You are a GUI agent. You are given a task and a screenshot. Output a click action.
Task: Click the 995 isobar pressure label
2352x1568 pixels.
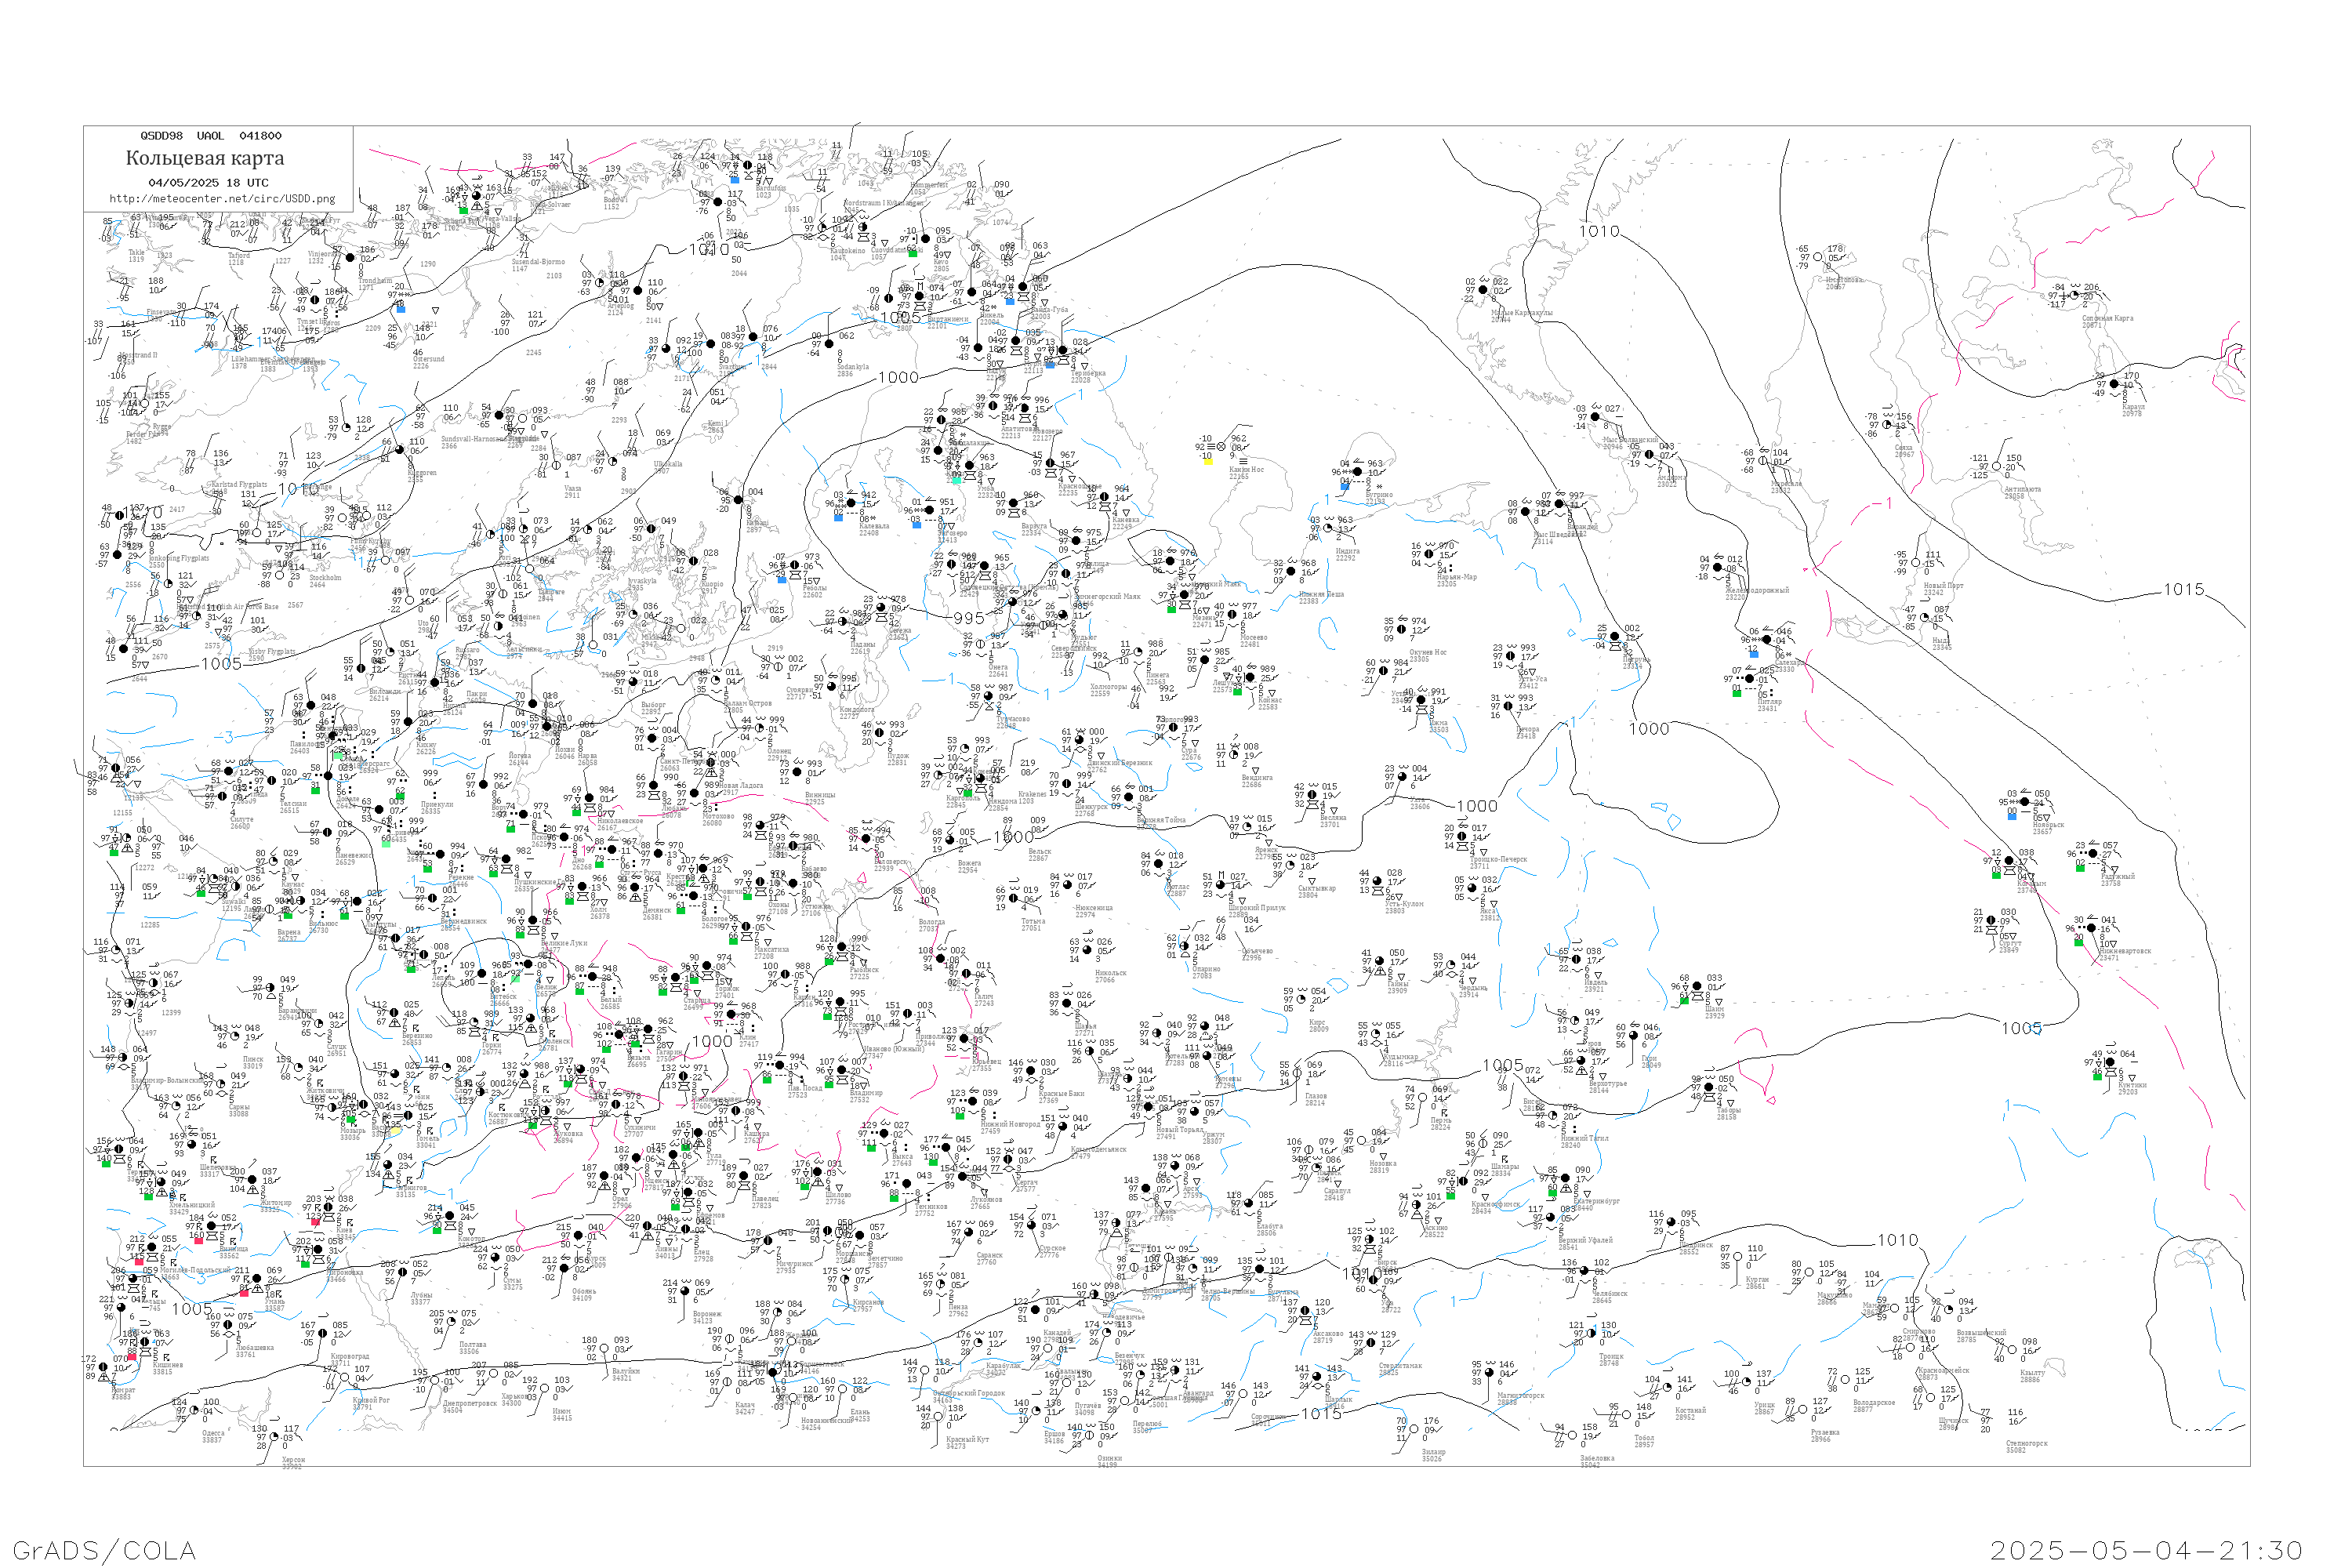968,618
